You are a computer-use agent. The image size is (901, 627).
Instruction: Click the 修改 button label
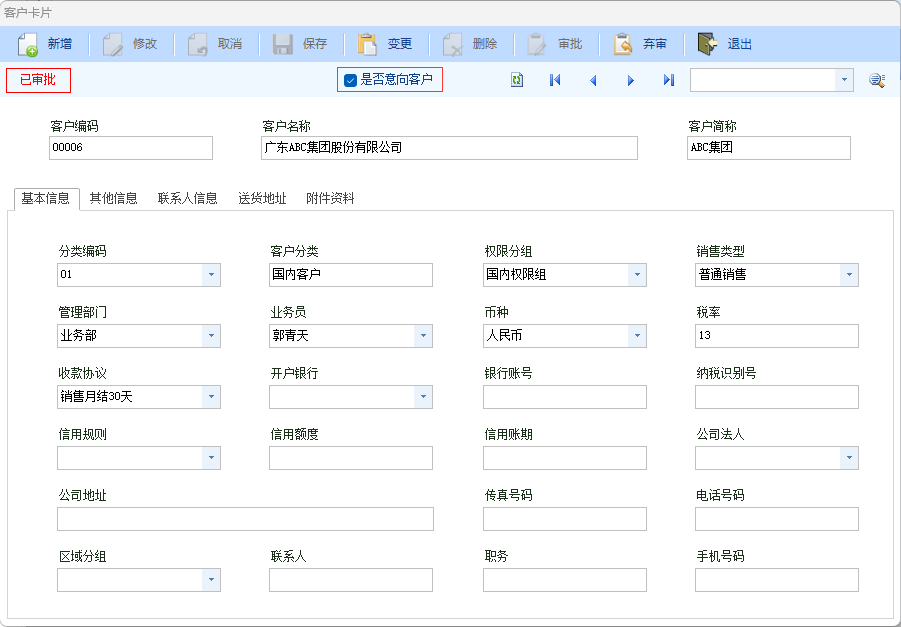[145, 44]
